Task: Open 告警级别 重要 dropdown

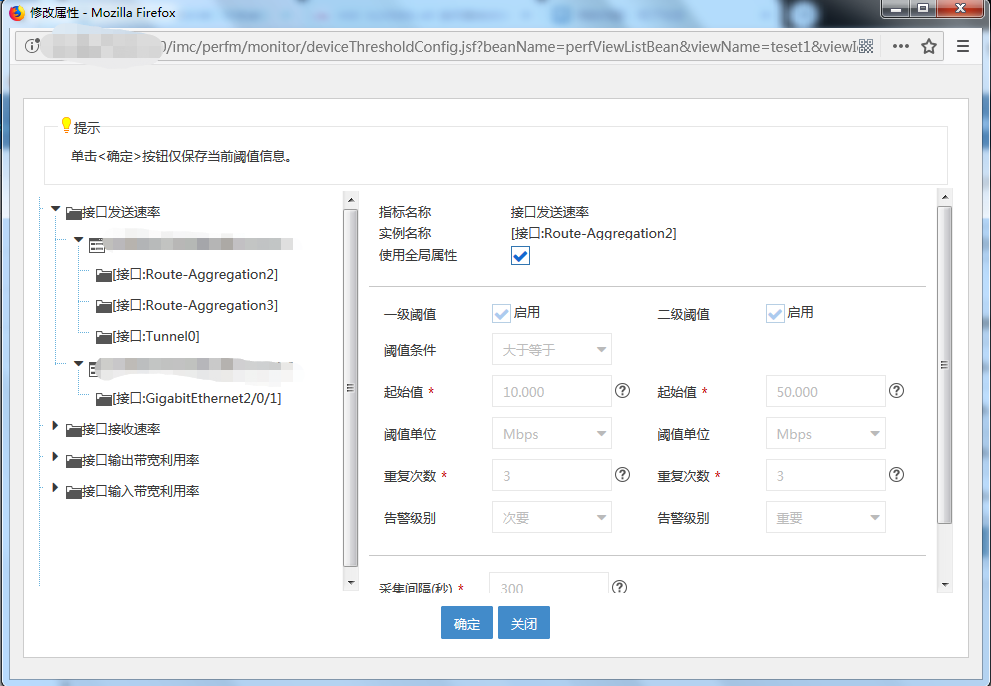Action: point(825,517)
